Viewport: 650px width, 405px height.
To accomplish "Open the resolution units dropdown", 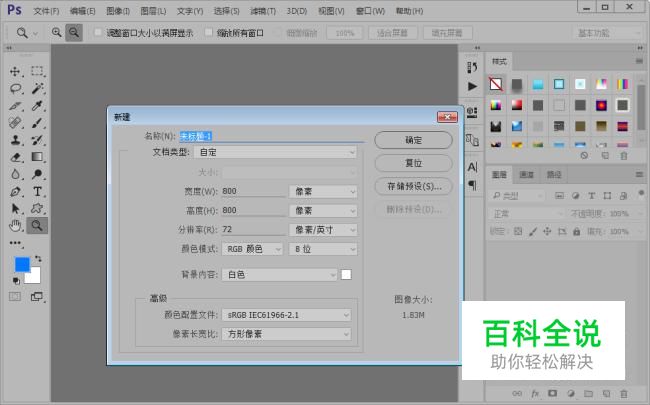I will pyautogui.click(x=323, y=230).
